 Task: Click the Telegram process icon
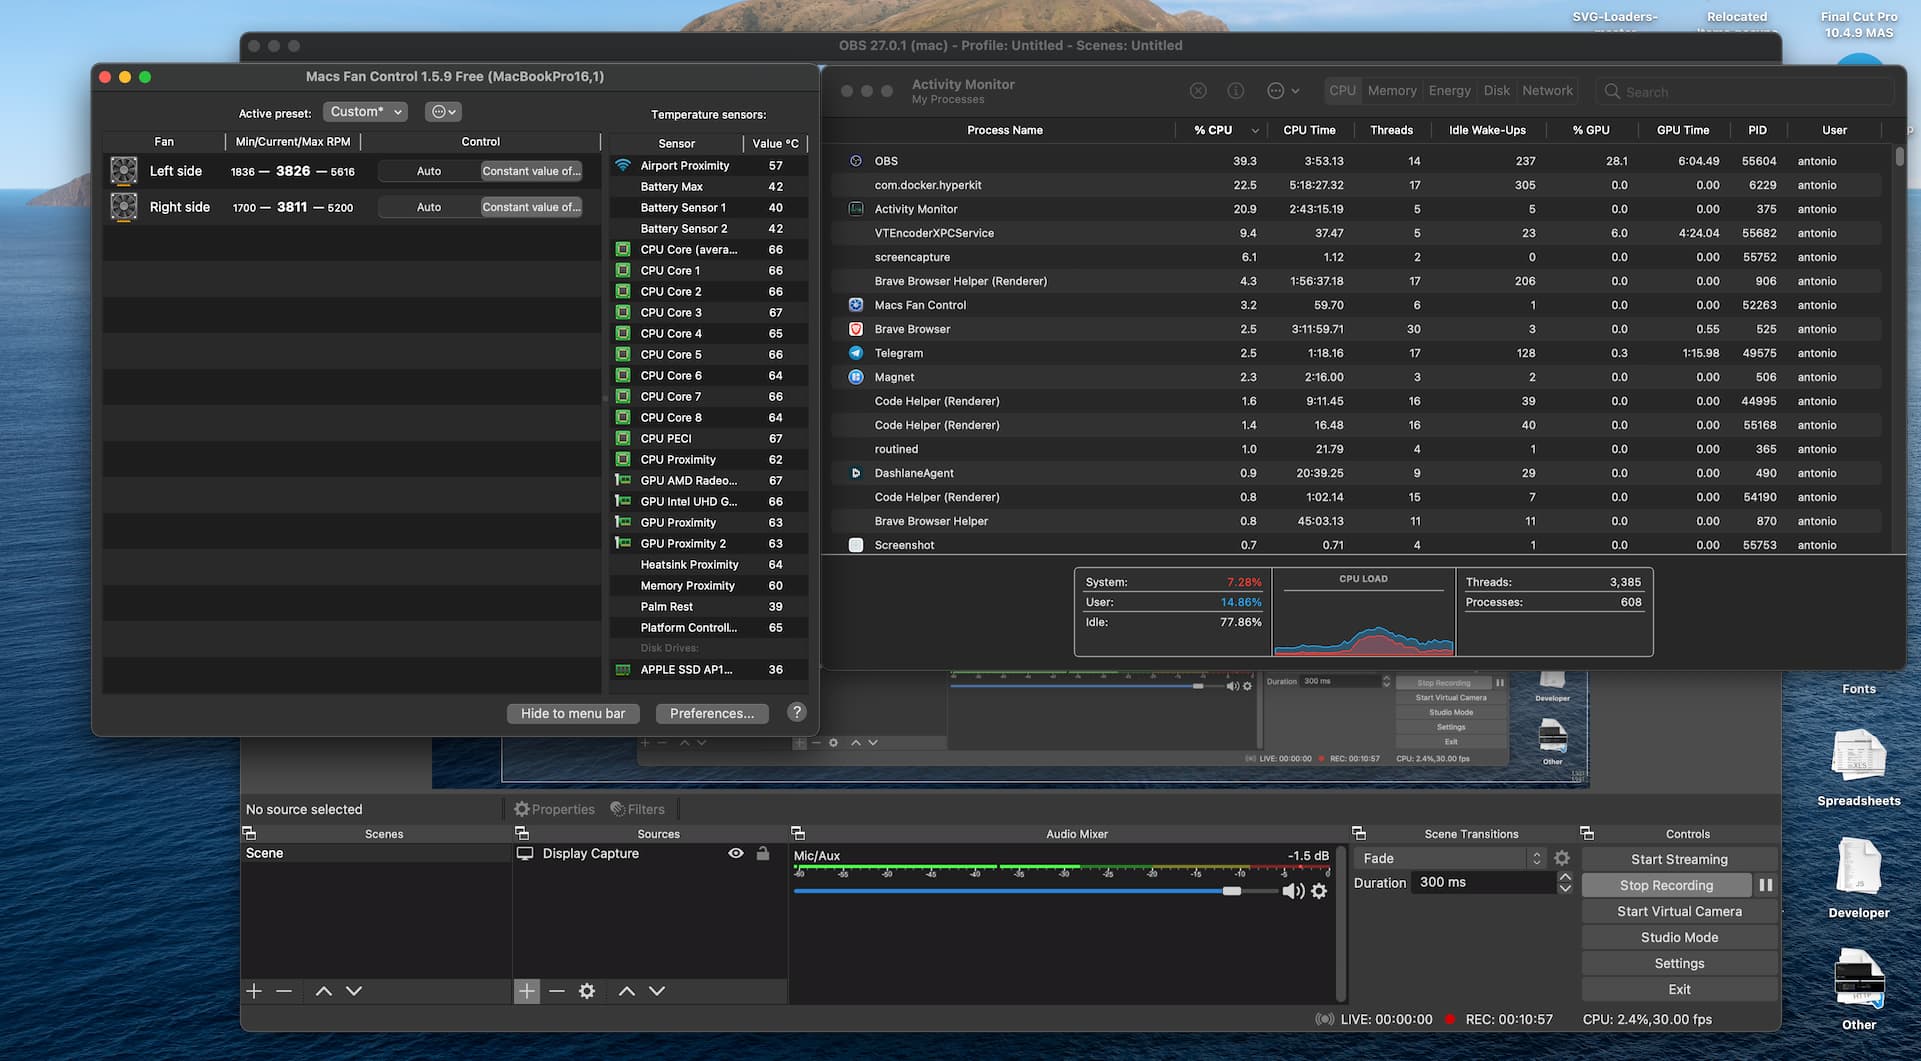[856, 353]
